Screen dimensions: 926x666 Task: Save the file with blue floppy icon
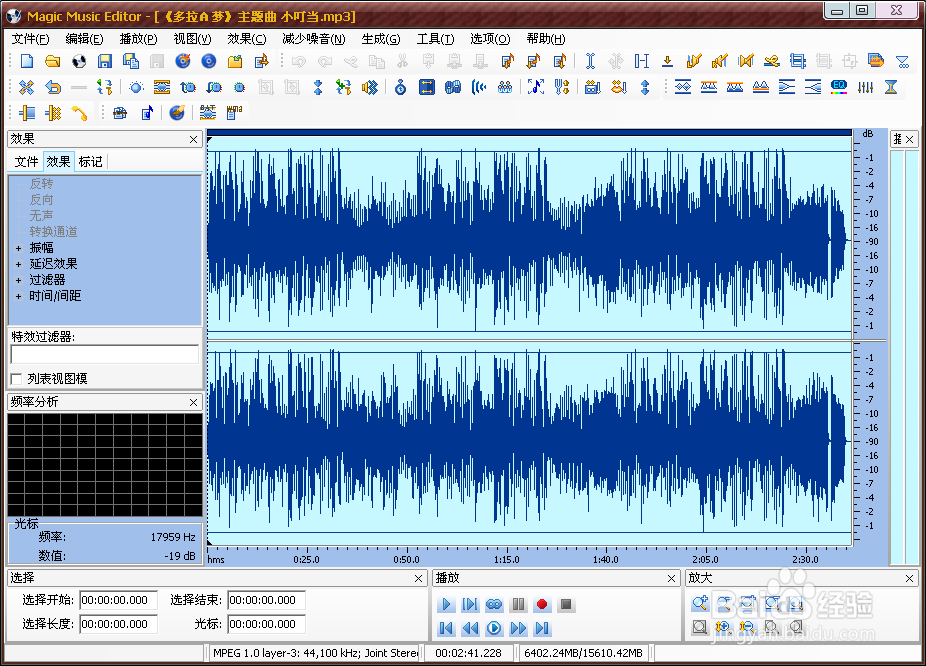pyautogui.click(x=105, y=61)
